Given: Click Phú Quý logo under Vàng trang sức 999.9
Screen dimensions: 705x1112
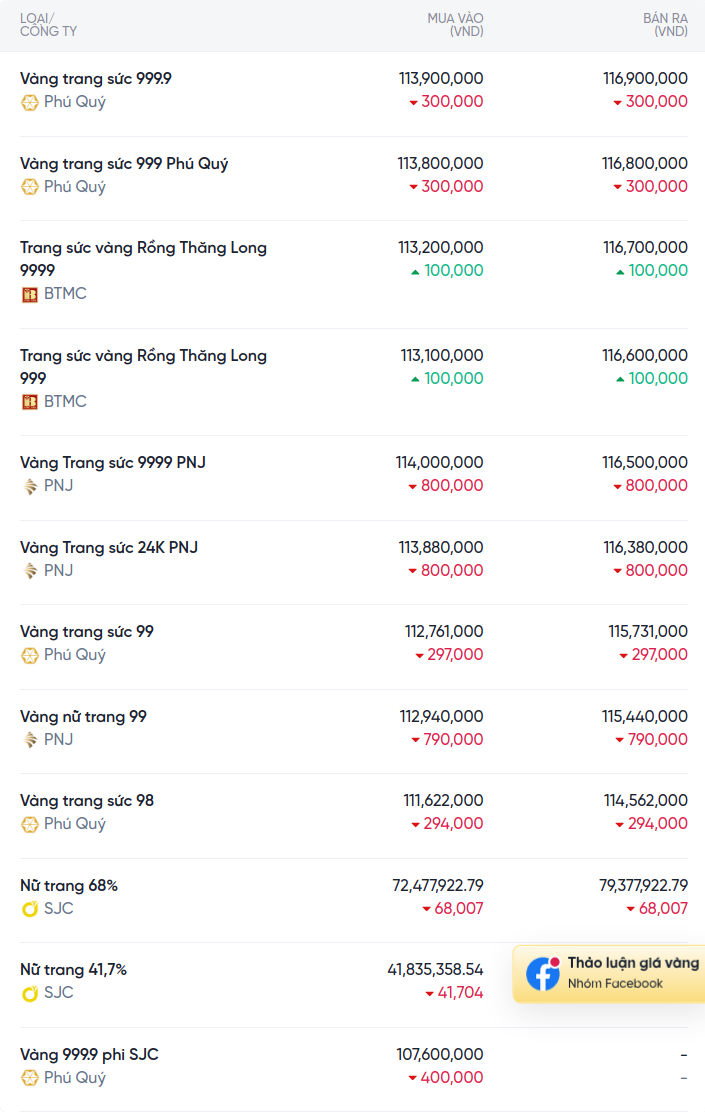Looking at the screenshot, I should tap(29, 103).
